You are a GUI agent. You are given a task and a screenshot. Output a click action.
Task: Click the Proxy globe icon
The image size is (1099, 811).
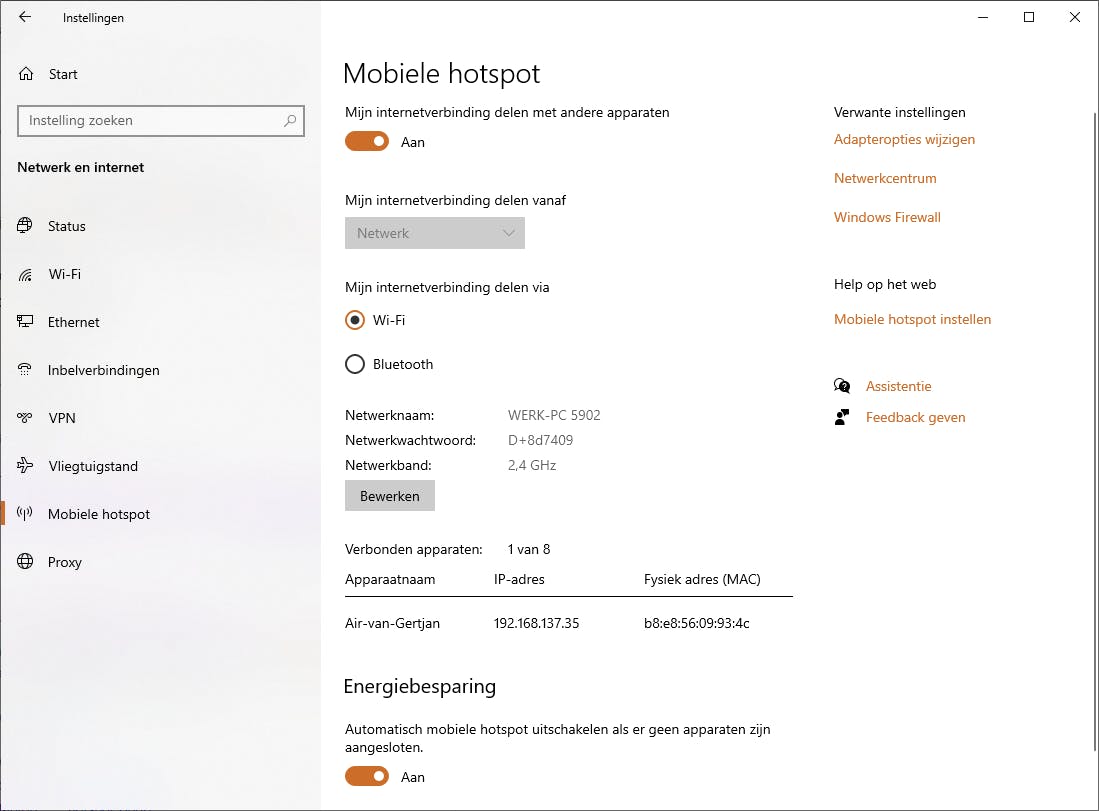(x=25, y=562)
